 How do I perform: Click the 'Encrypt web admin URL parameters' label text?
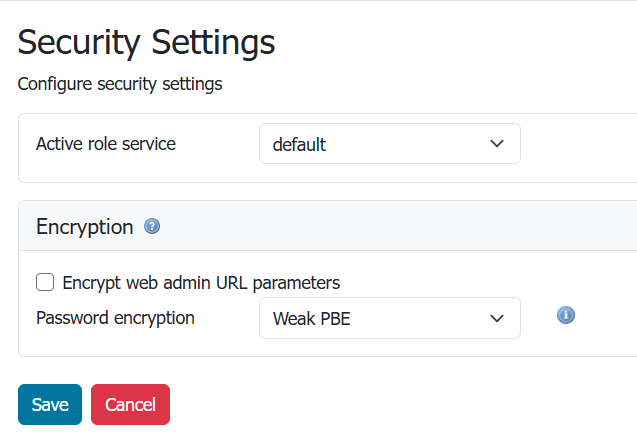tap(200, 283)
